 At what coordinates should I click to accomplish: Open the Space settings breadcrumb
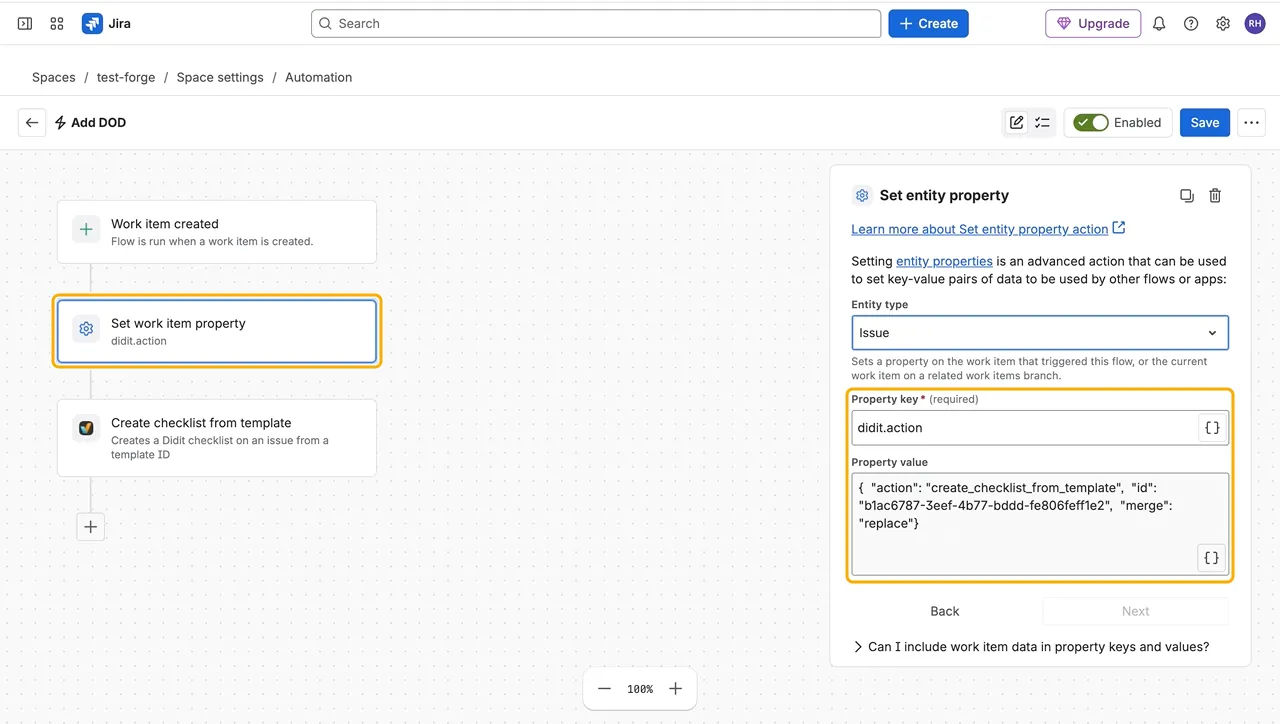point(220,77)
